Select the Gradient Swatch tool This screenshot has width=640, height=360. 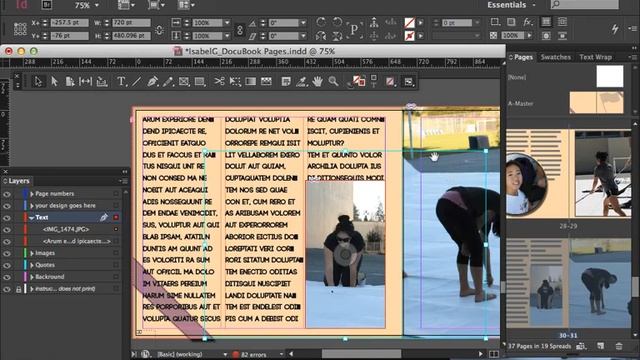[x=251, y=82]
